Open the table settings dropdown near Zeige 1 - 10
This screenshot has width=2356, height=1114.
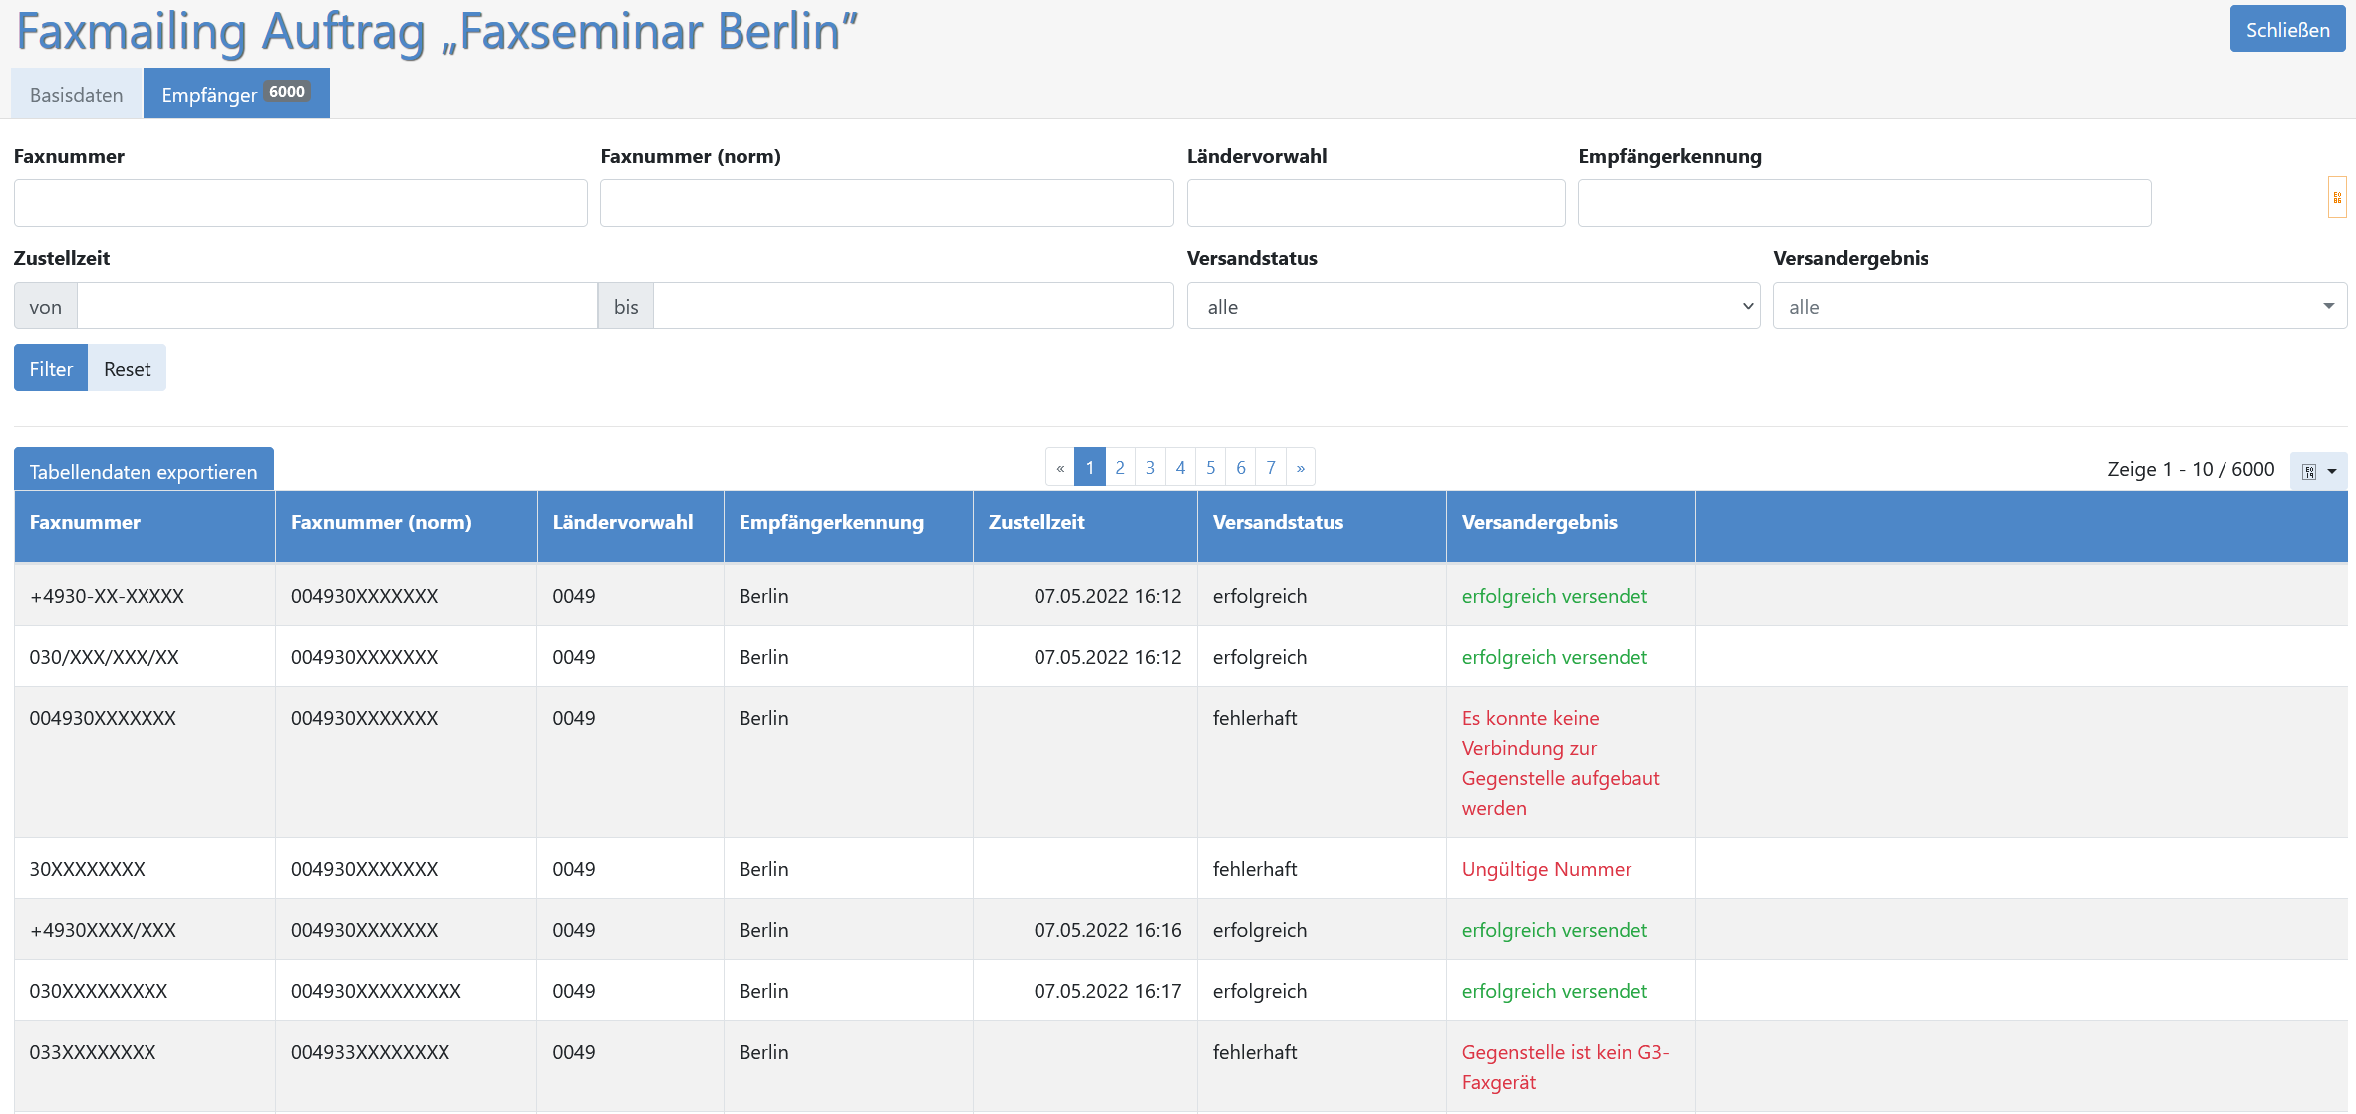[2319, 471]
